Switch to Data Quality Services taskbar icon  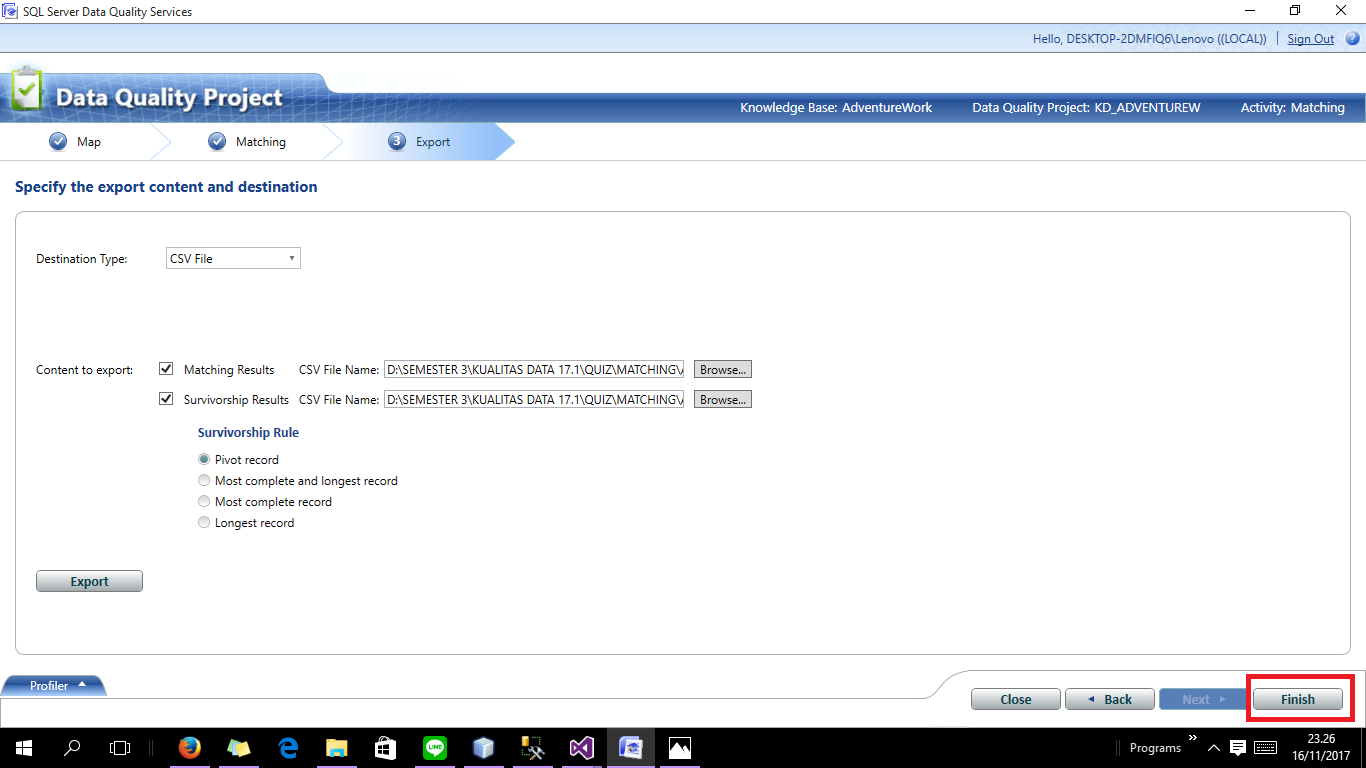tap(630, 747)
